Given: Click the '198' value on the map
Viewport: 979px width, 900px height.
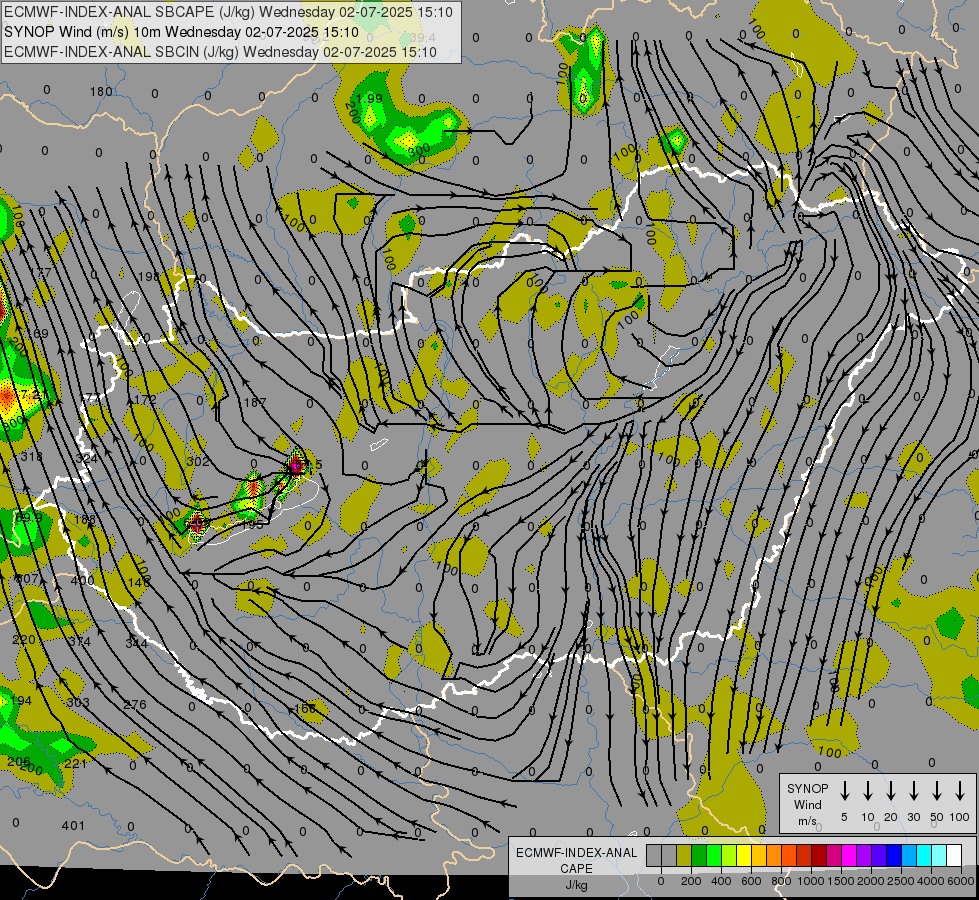Looking at the screenshot, I should pos(149,277).
